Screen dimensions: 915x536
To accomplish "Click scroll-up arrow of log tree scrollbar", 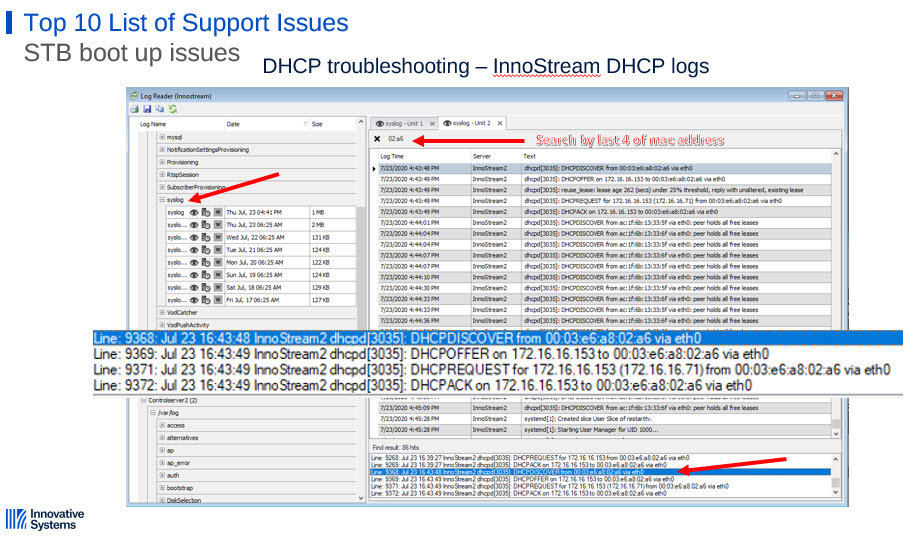I will (x=361, y=122).
